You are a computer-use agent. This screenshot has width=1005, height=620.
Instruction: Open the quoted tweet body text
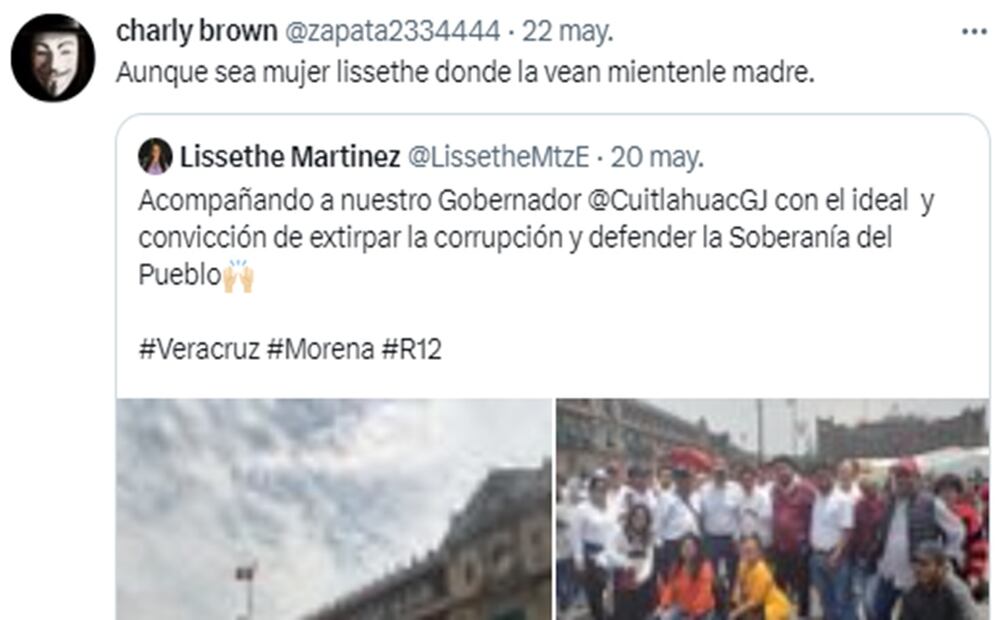[x=536, y=238]
